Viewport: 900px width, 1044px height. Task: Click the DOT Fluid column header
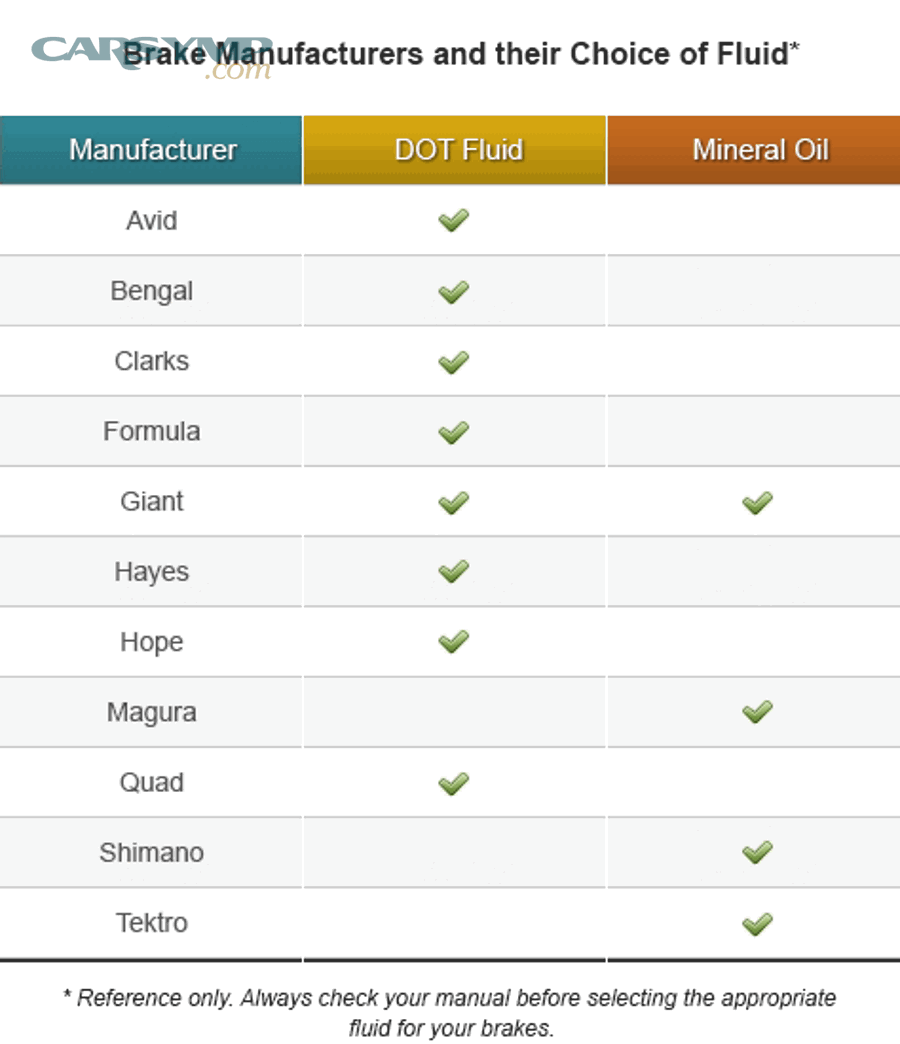click(458, 150)
